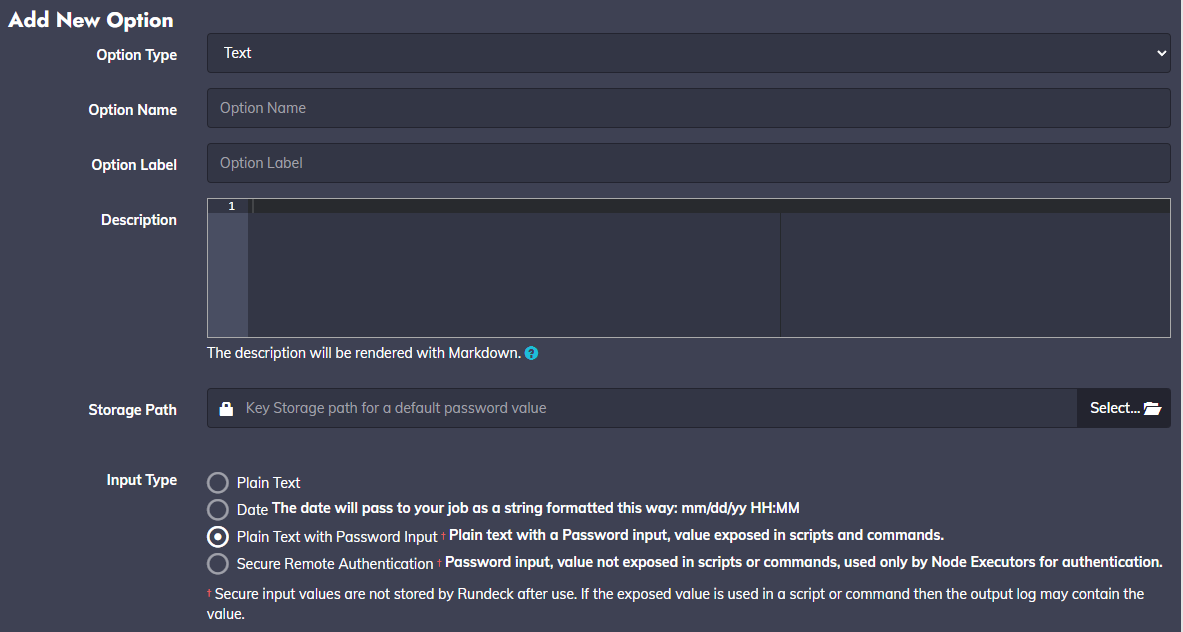This screenshot has width=1183, height=632.
Task: Choose the Date input type radio
Action: point(218,509)
